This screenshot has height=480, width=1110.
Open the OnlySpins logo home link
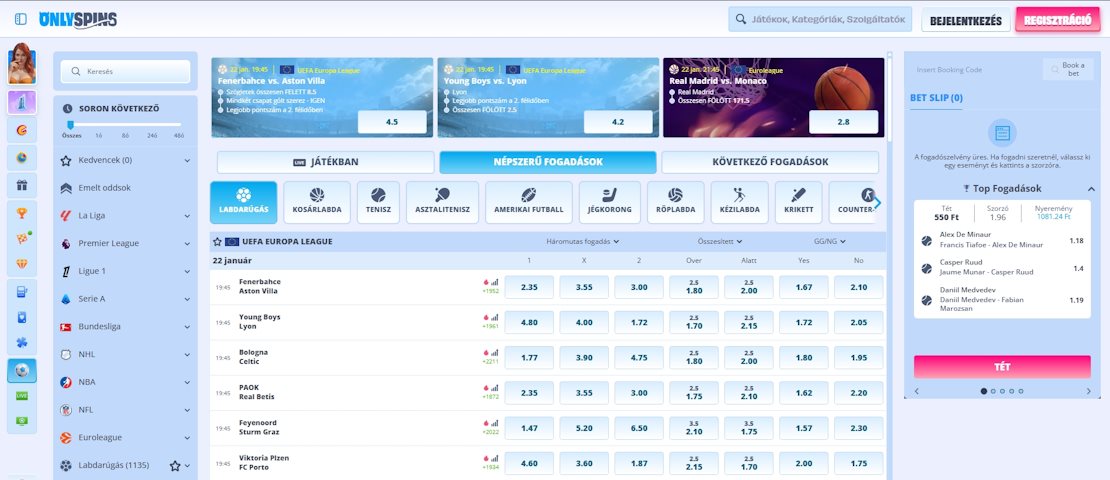(78, 20)
